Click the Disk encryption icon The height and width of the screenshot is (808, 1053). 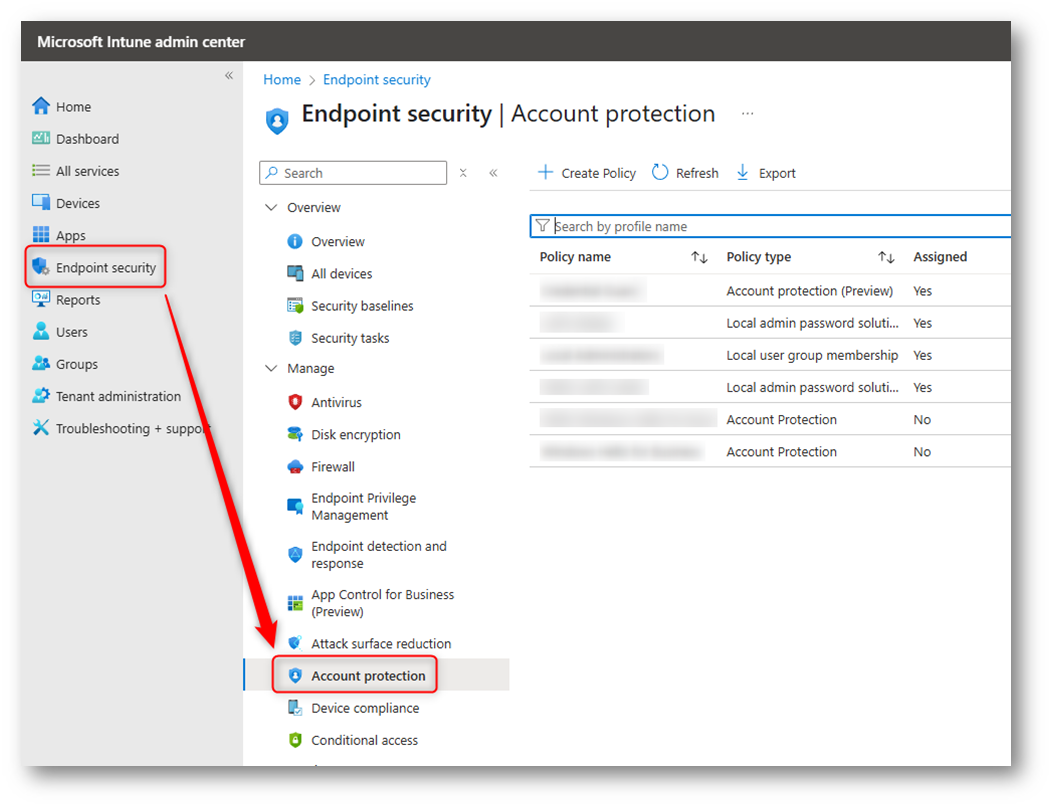[295, 435]
